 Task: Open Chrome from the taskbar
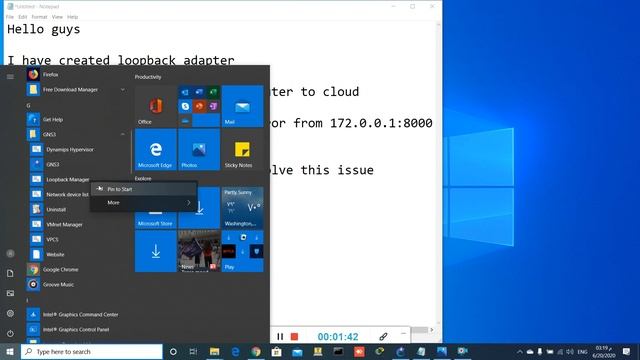click(256, 351)
